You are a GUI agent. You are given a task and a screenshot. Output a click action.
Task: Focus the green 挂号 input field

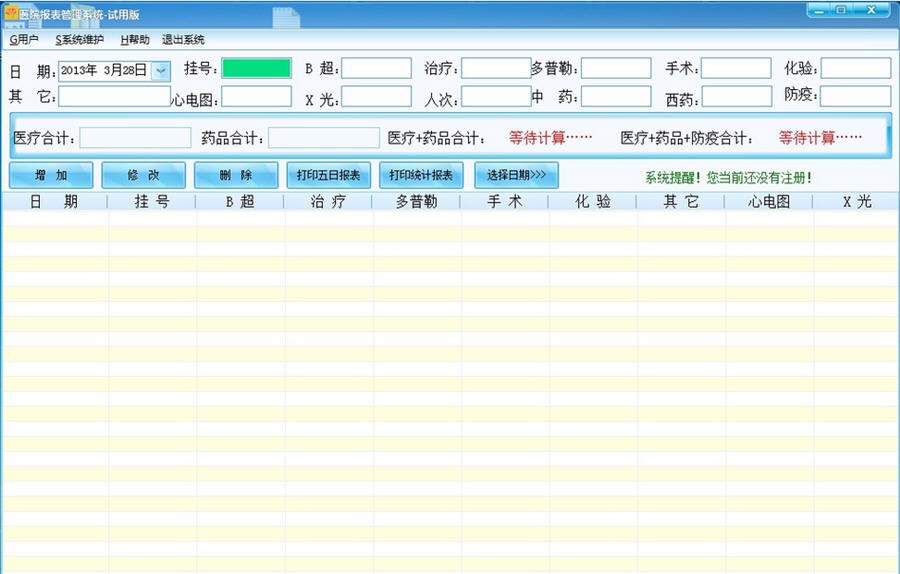coord(256,68)
